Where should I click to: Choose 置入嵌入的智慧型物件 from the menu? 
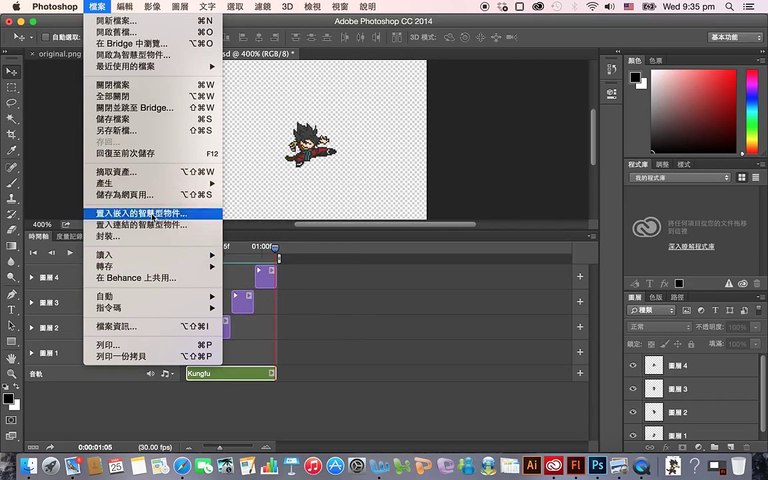point(141,213)
